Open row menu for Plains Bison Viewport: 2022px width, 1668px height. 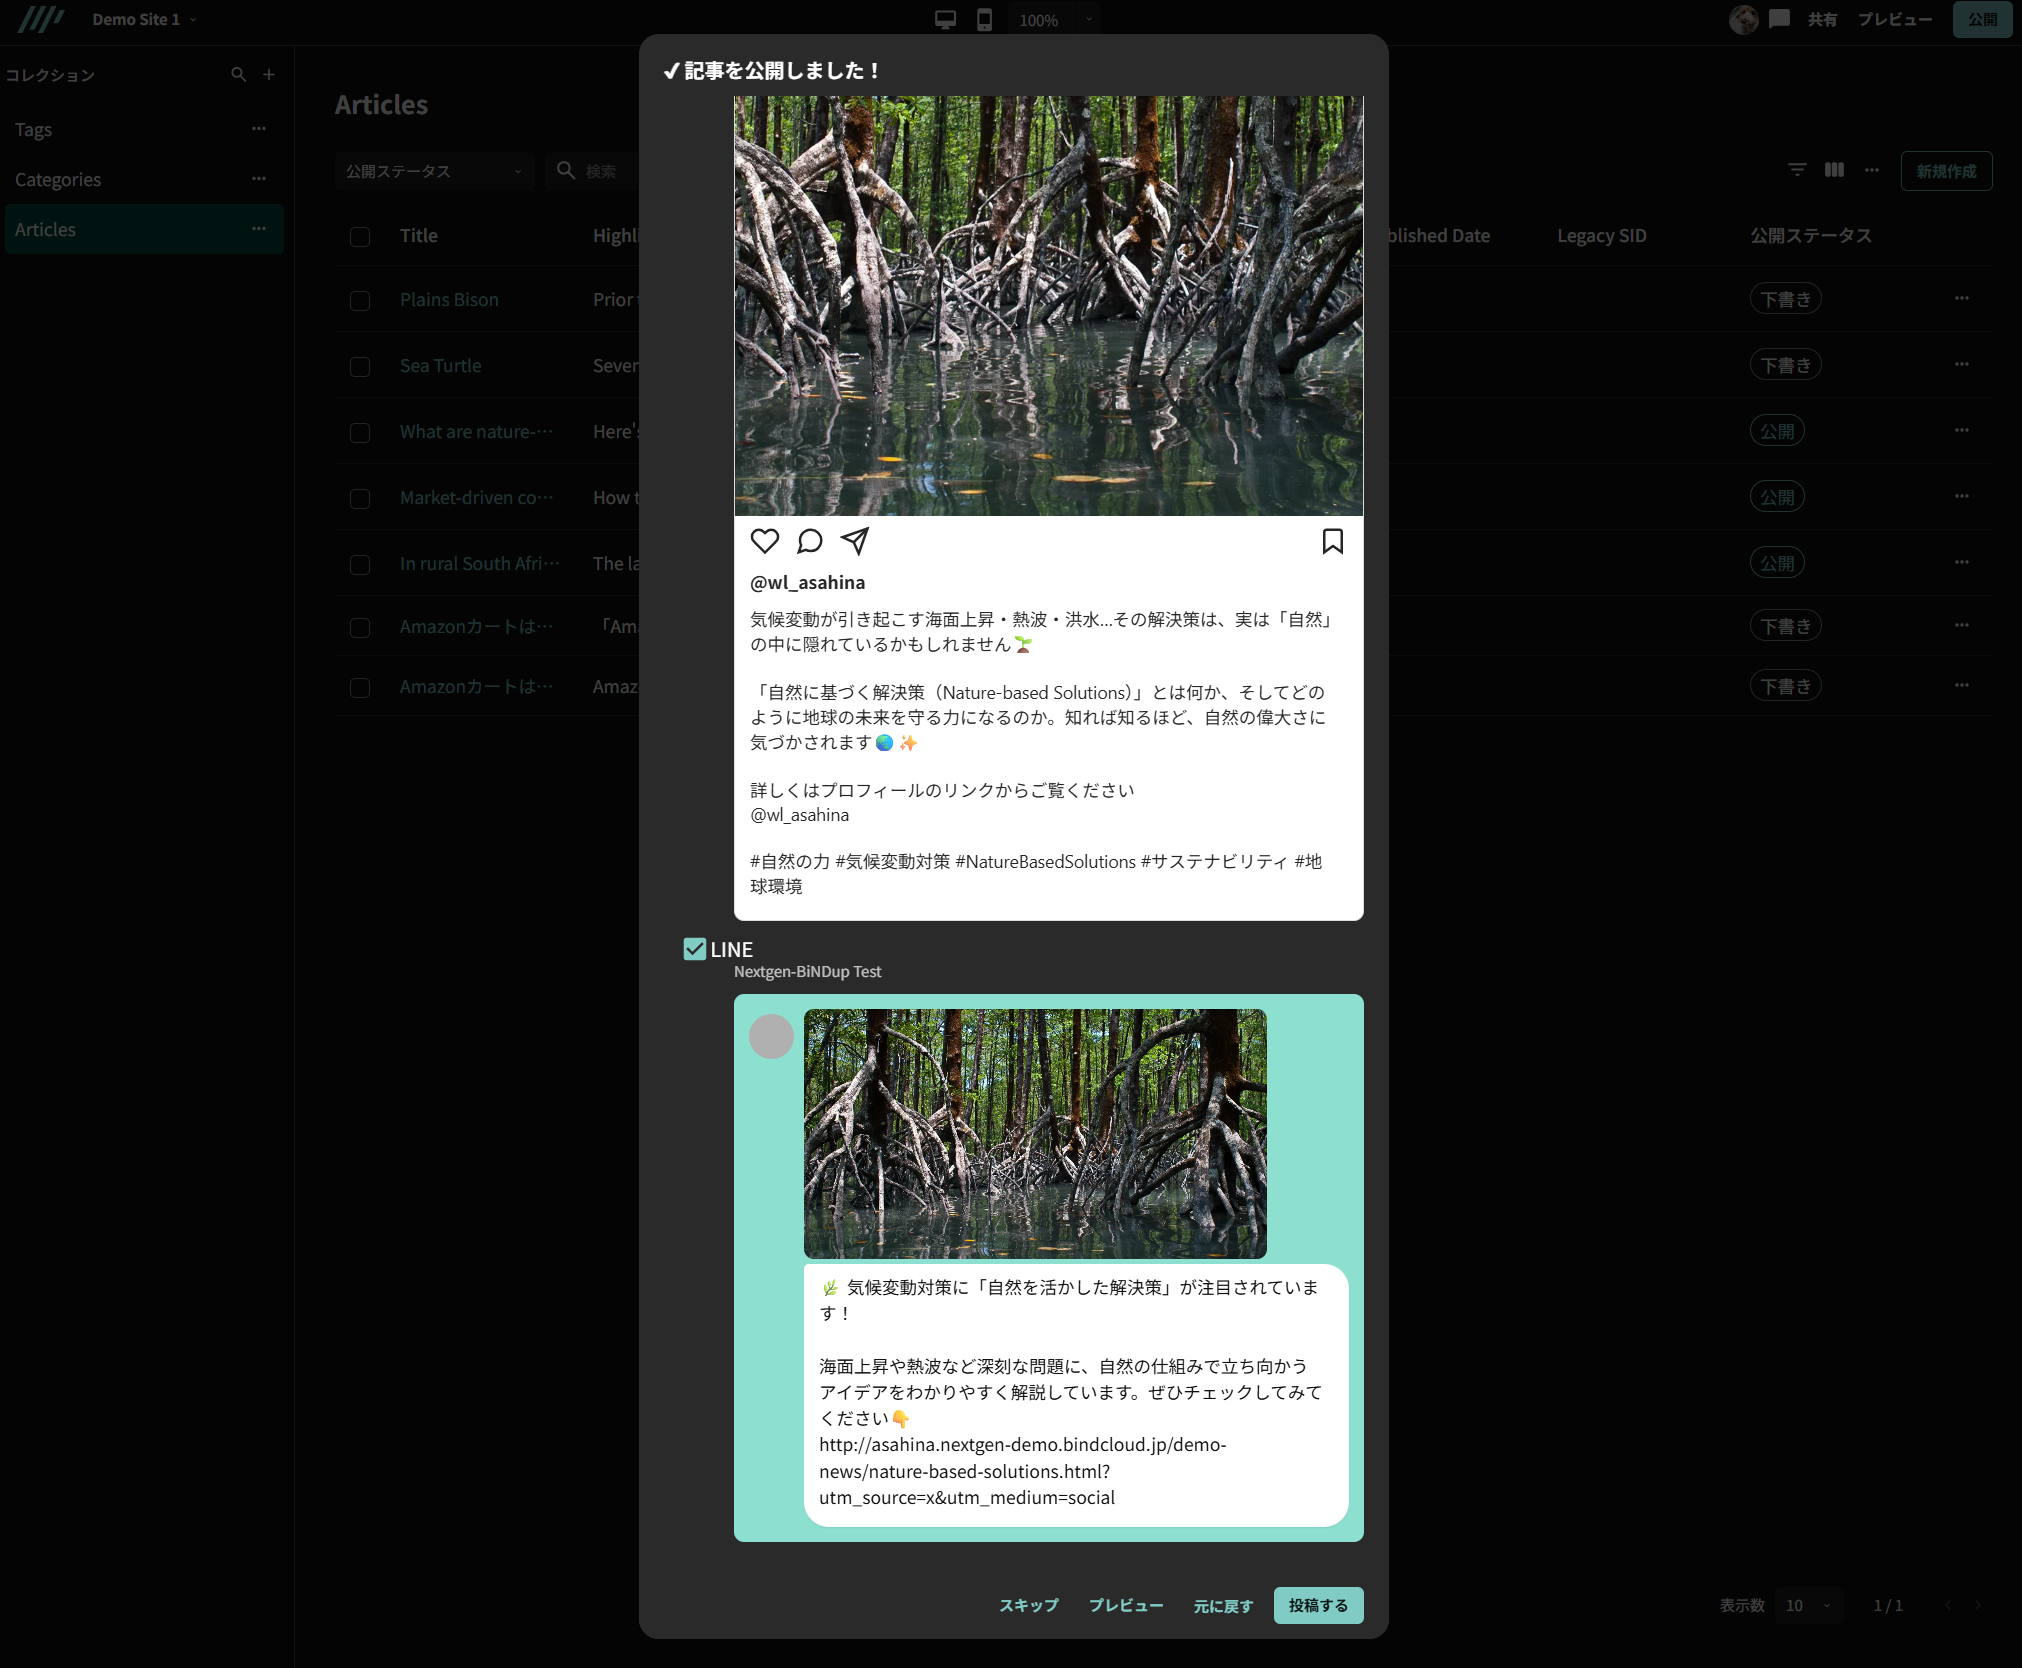tap(1962, 298)
